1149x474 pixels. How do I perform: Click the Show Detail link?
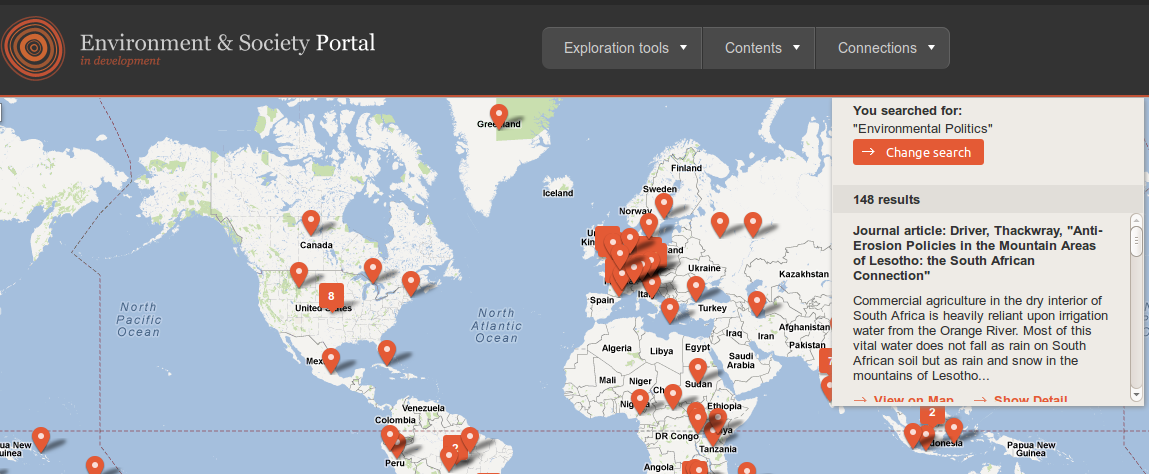(1019, 400)
